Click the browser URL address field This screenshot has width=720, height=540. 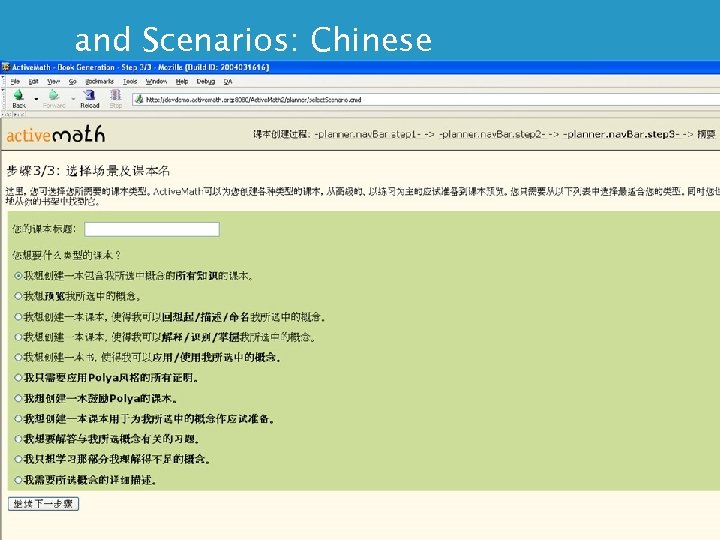pyautogui.click(x=426, y=99)
